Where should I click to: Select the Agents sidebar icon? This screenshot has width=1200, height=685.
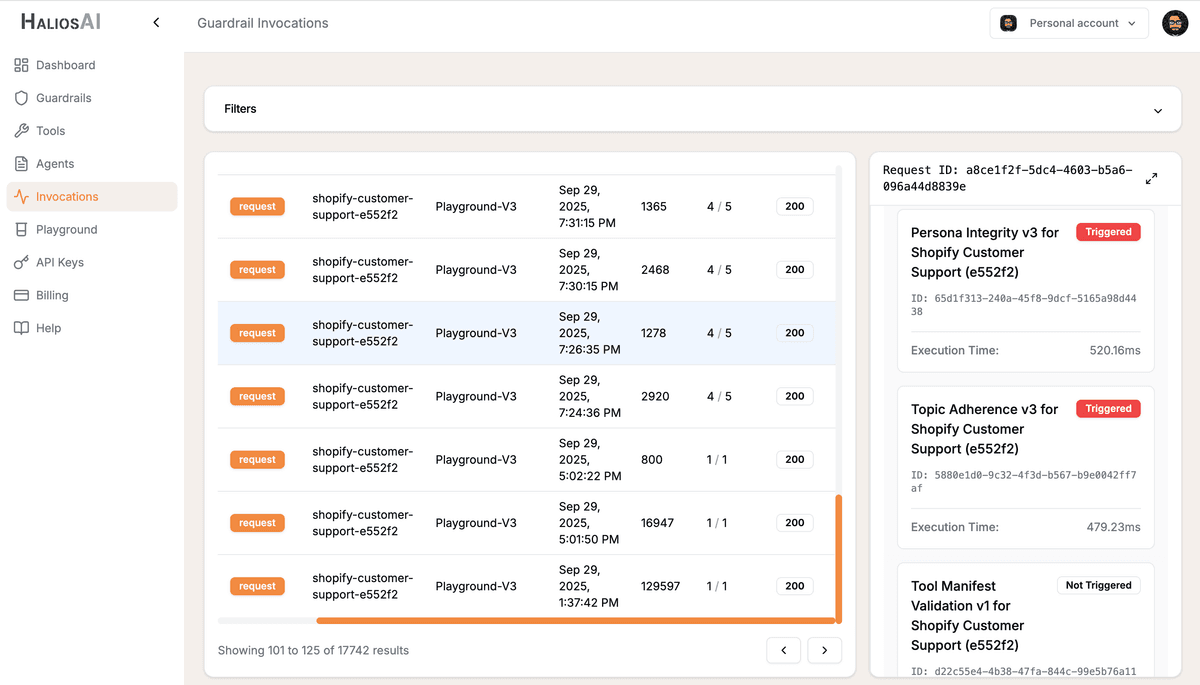tap(21, 163)
